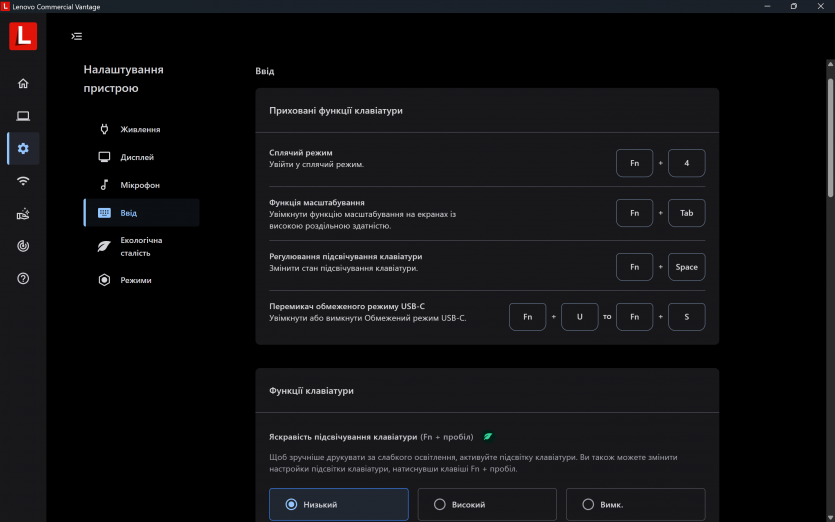This screenshot has width=835, height=522.
Task: Click the red Lenovo L logo
Action: tap(23, 37)
